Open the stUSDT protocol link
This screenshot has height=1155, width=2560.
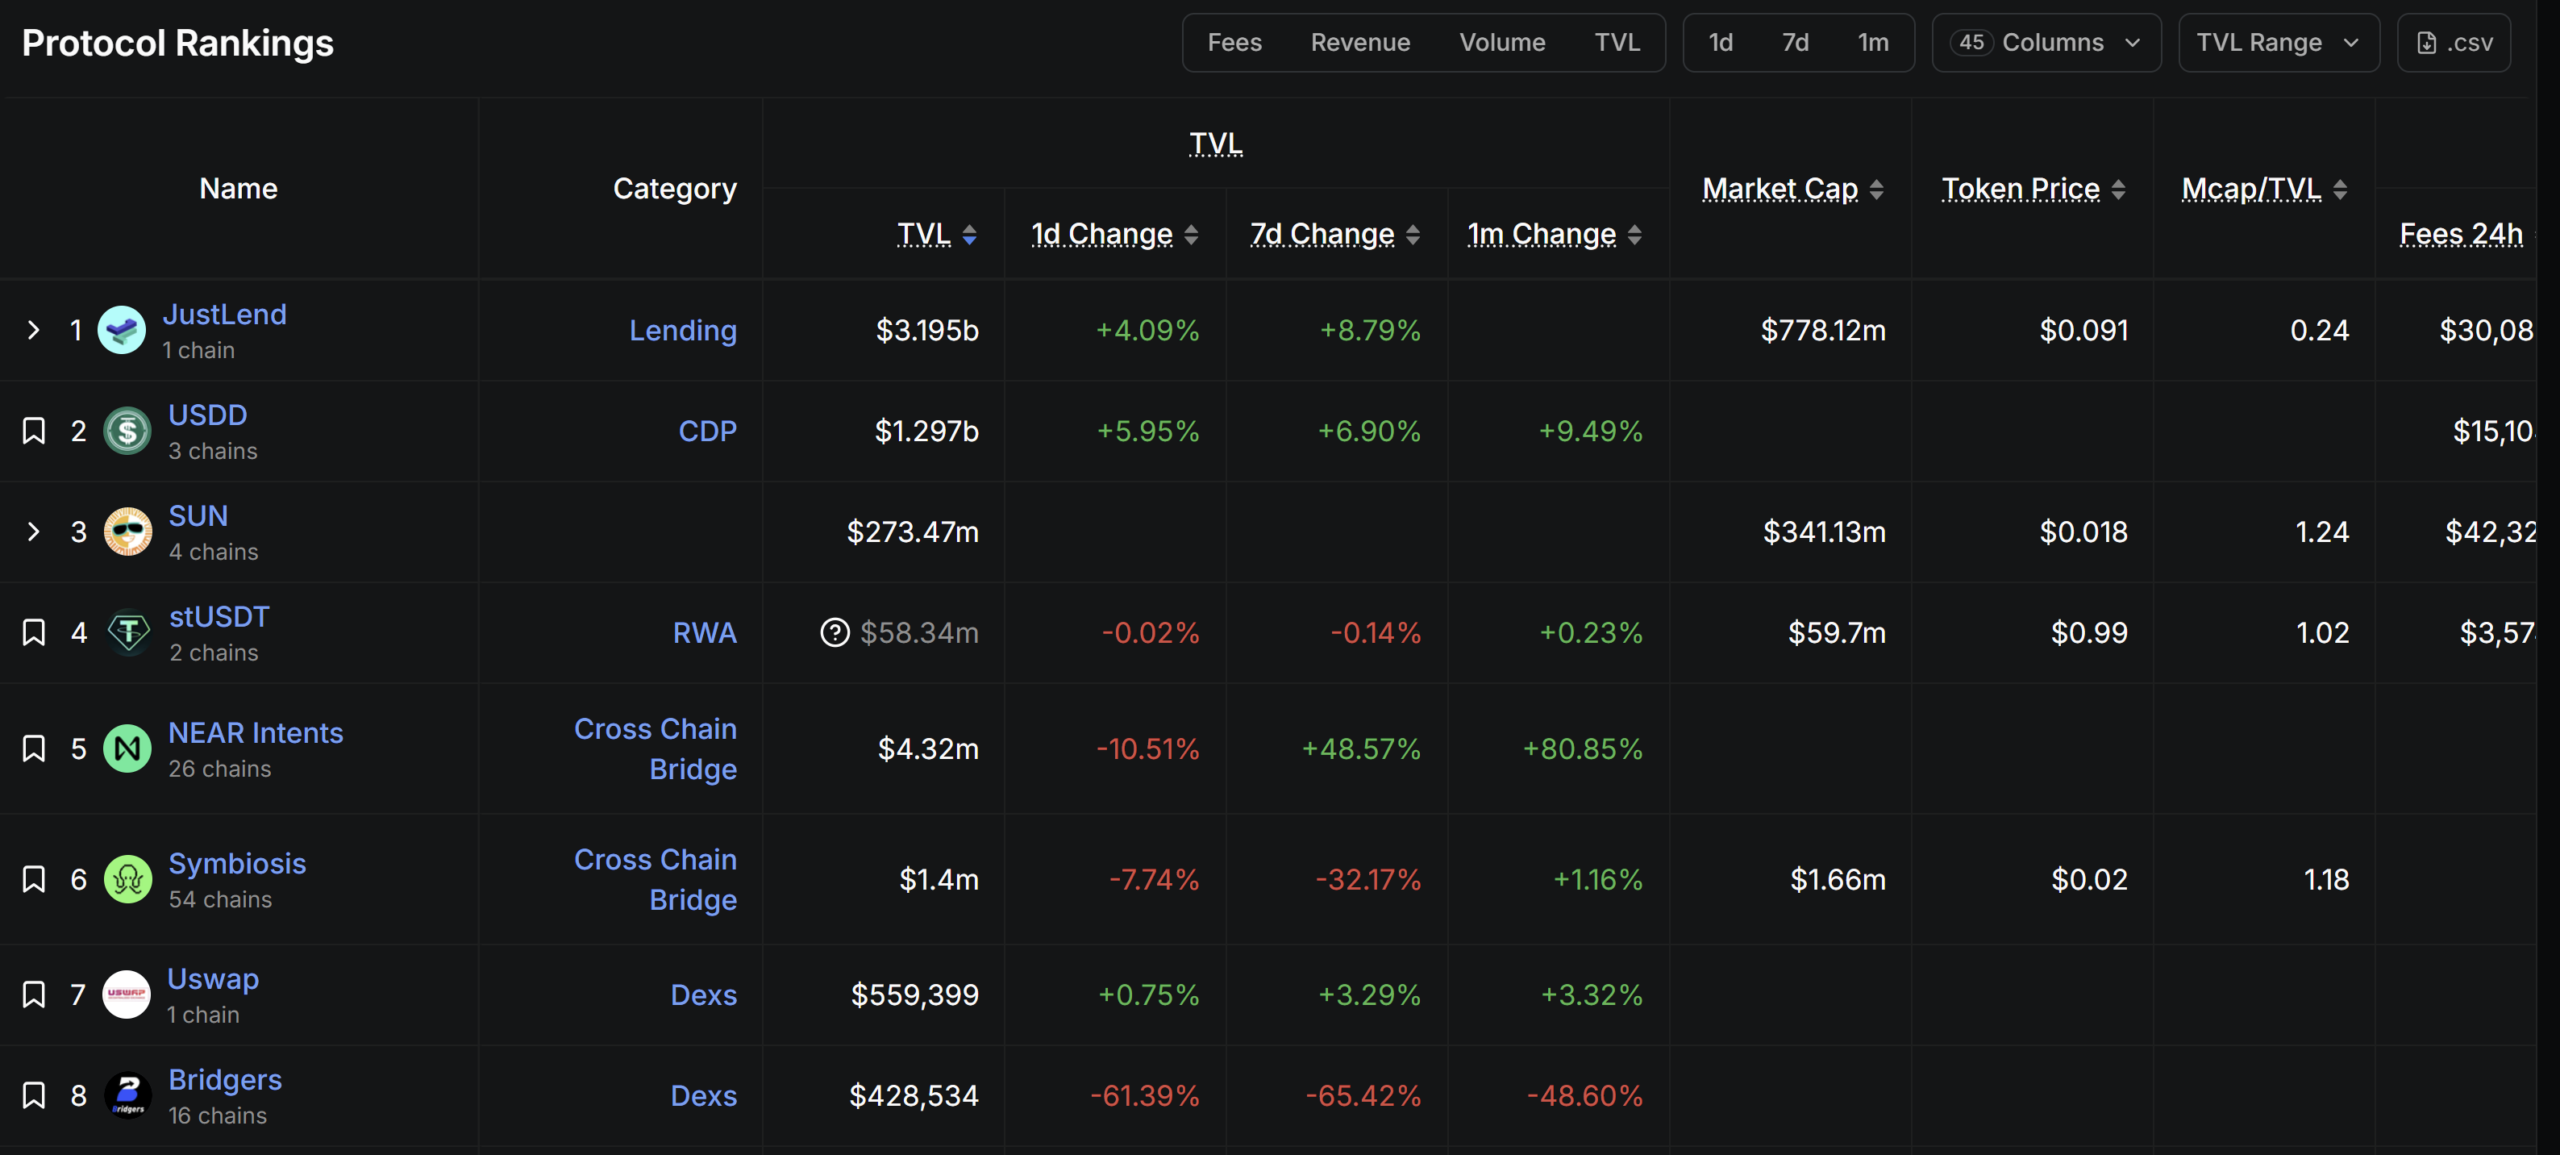pos(219,617)
